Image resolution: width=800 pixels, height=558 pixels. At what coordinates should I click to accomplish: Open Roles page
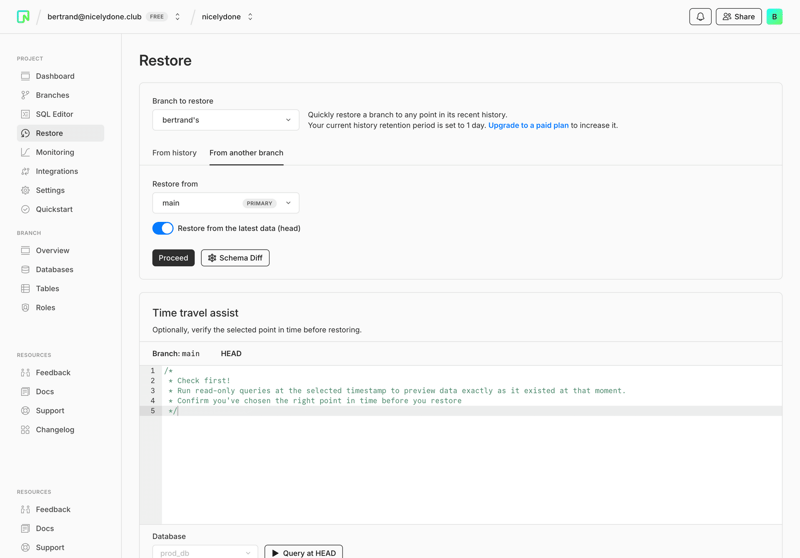point(60,308)
